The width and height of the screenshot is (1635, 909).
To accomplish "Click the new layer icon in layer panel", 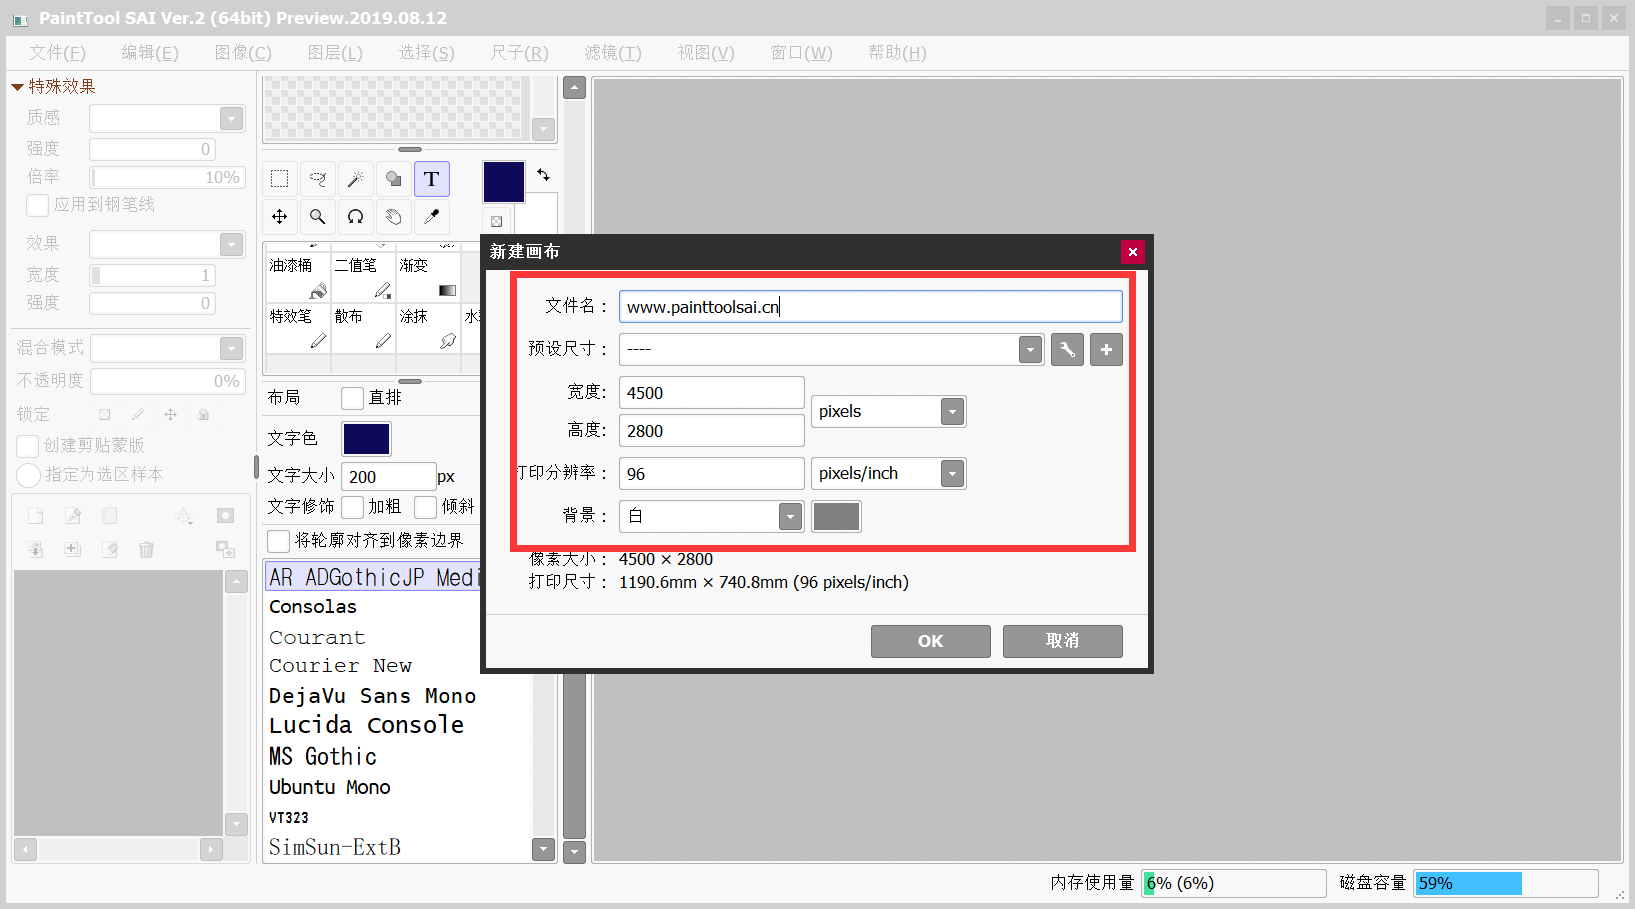I will point(36,516).
